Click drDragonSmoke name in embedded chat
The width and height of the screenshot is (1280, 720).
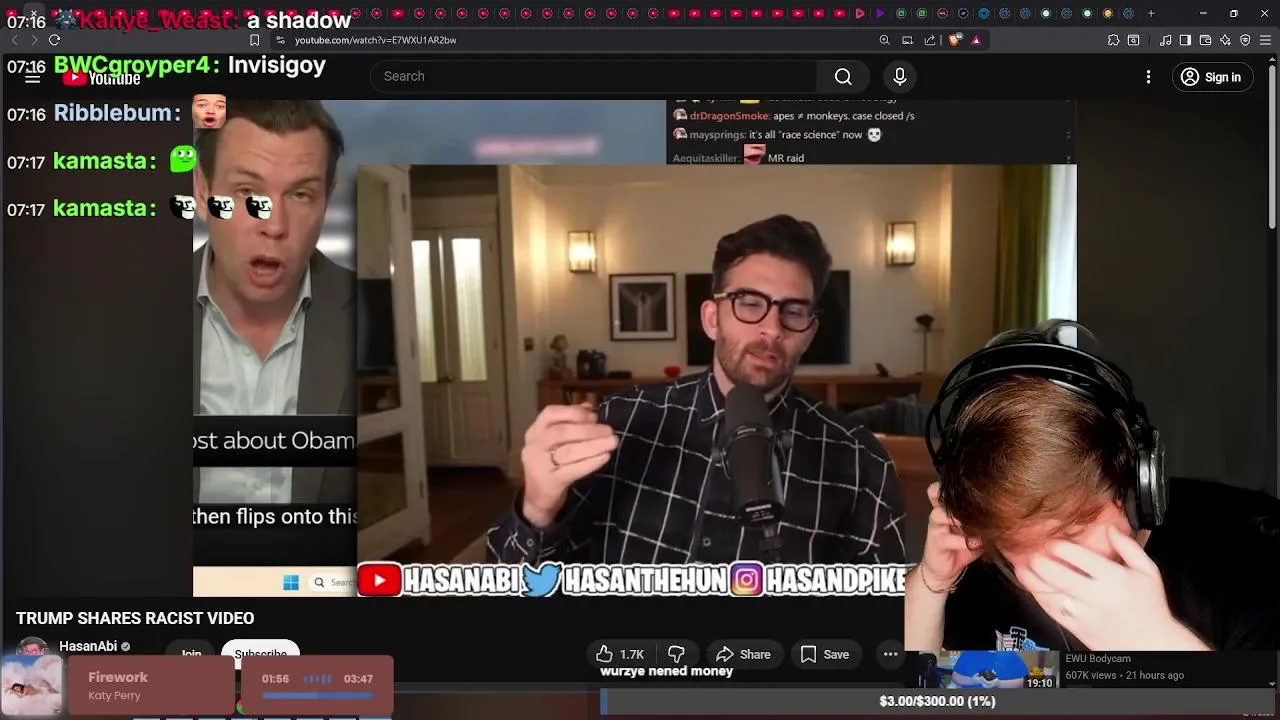pyautogui.click(x=727, y=116)
